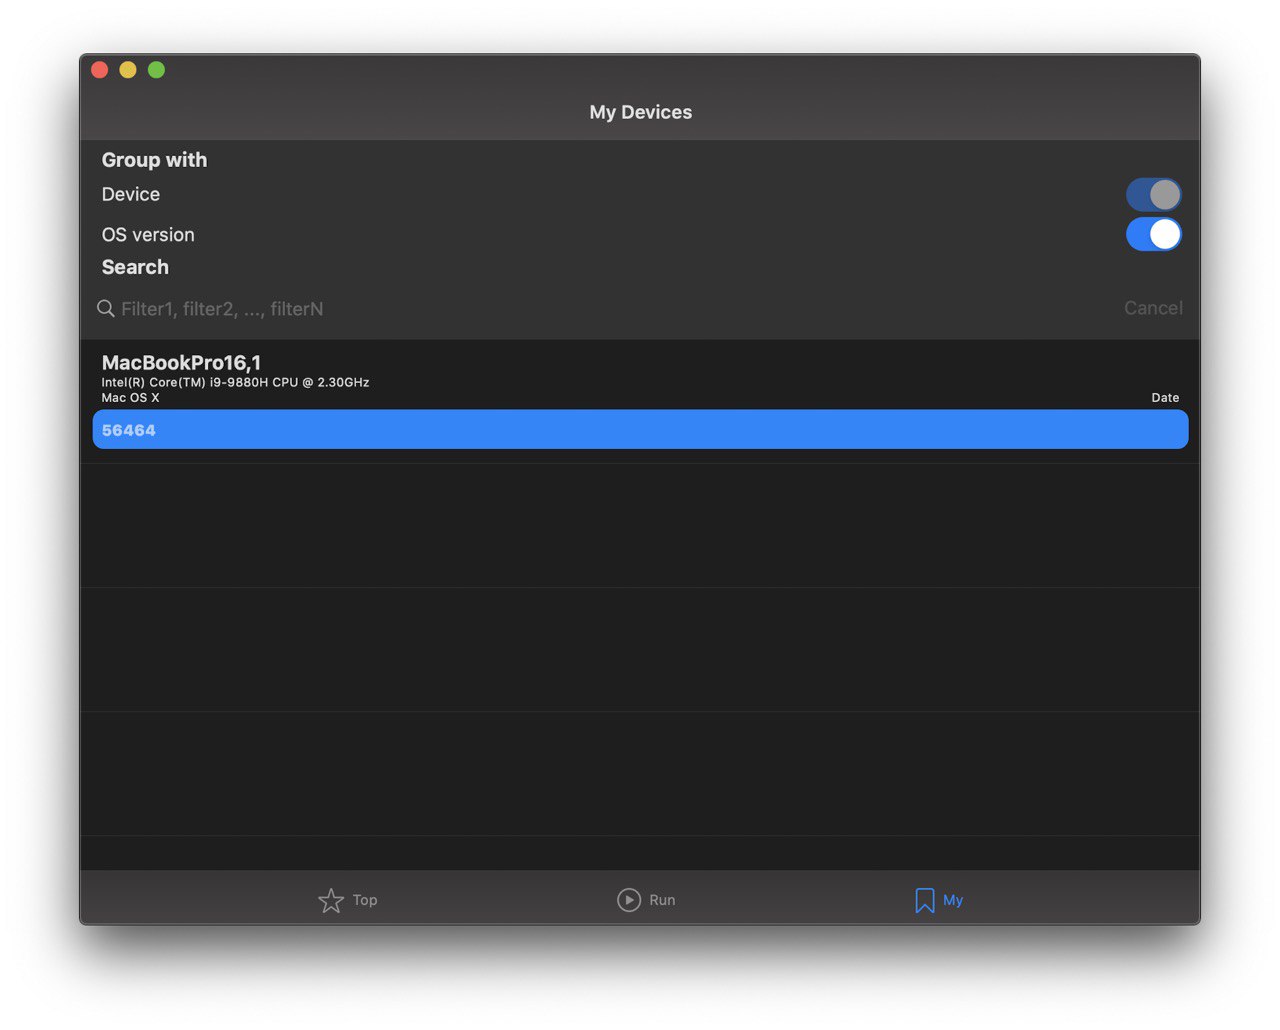This screenshot has height=1030, width=1280.
Task: Cancel the search
Action: pos(1153,308)
